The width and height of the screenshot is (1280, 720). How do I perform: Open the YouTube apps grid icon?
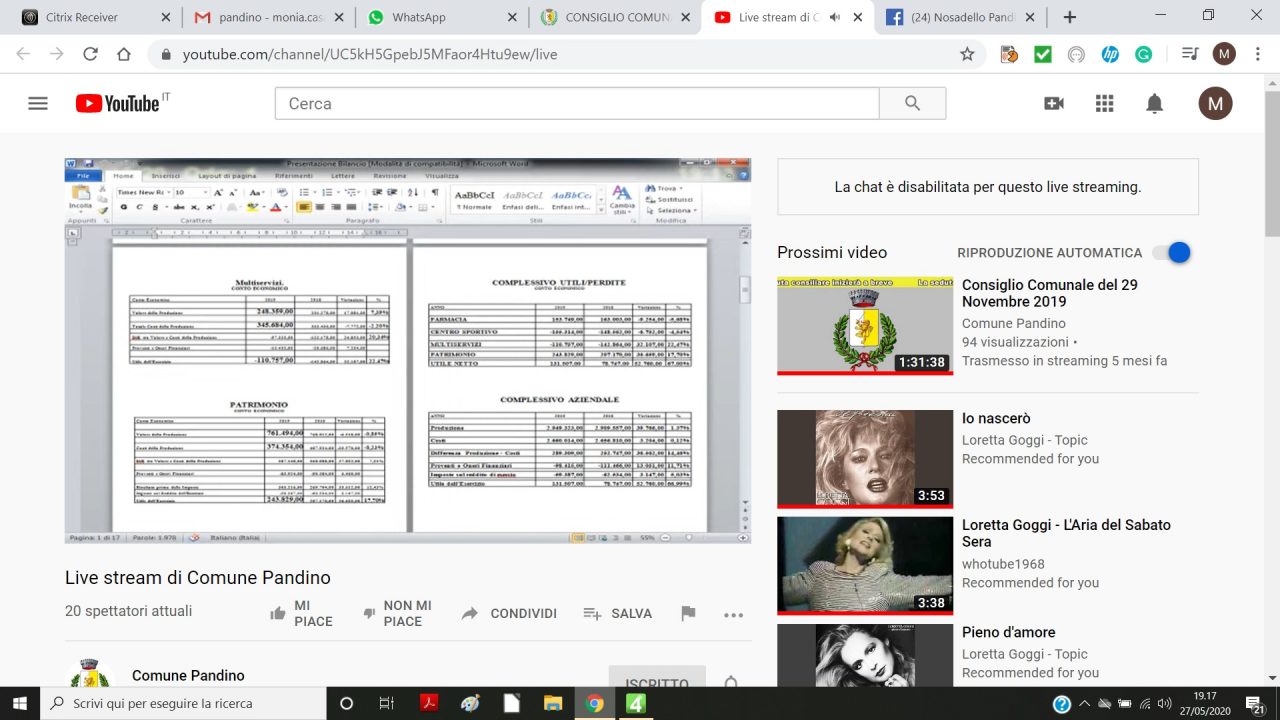(1104, 103)
